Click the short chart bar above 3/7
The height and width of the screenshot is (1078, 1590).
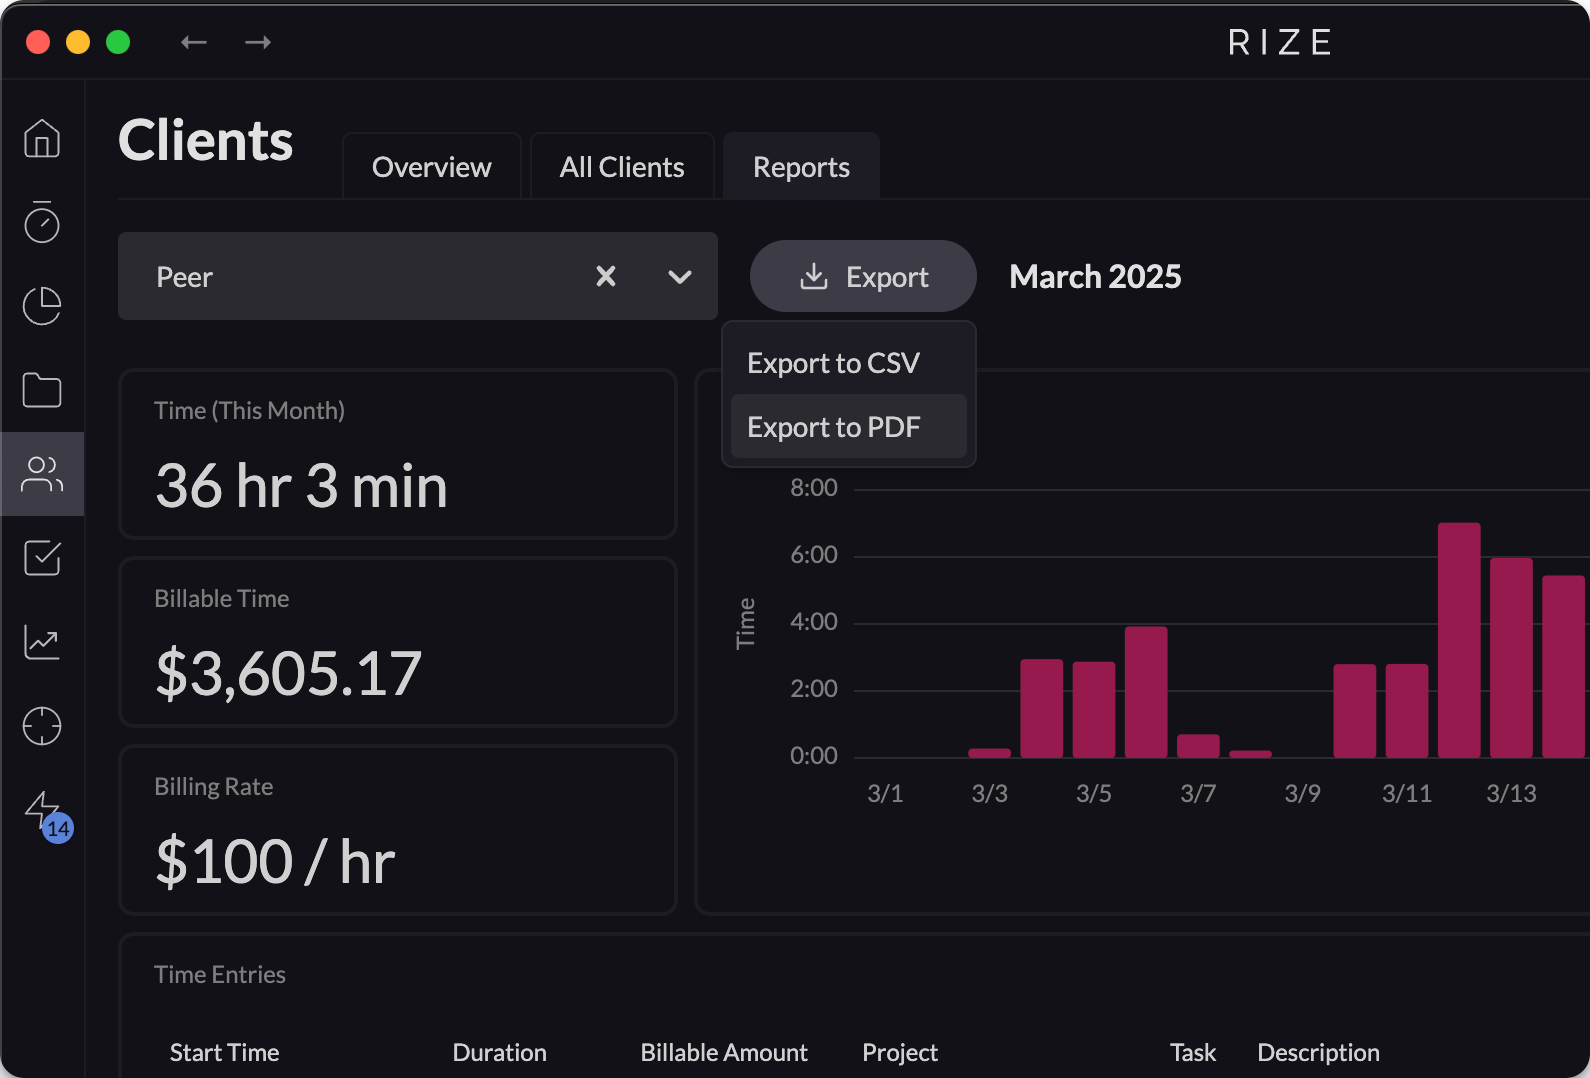coord(1198,746)
